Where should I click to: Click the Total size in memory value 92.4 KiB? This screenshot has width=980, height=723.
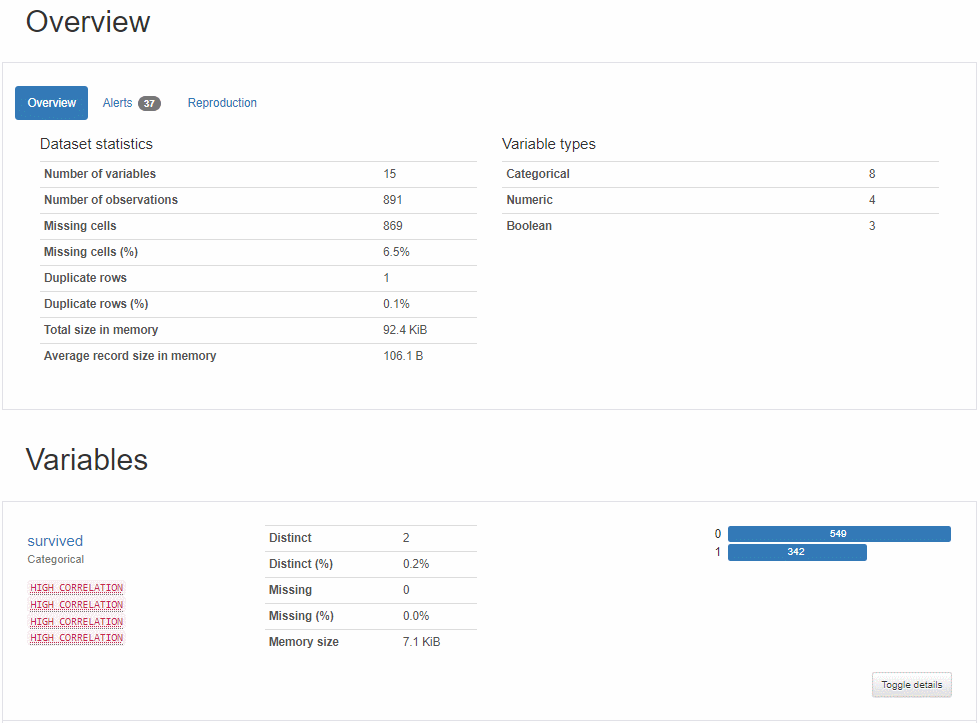coord(405,330)
